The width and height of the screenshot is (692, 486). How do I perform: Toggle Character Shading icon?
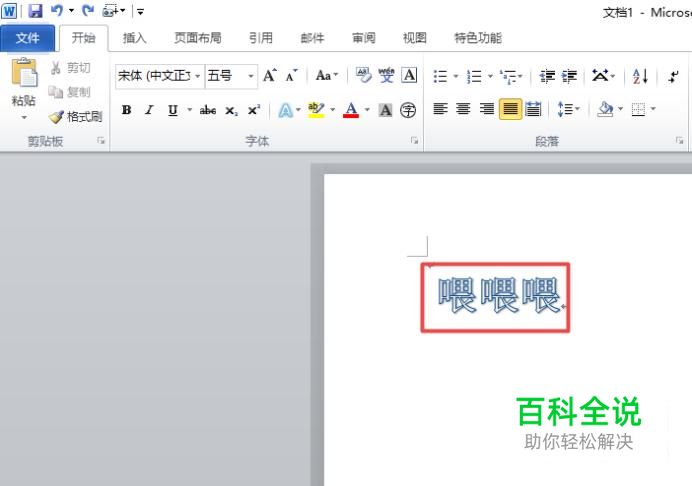[x=385, y=110]
